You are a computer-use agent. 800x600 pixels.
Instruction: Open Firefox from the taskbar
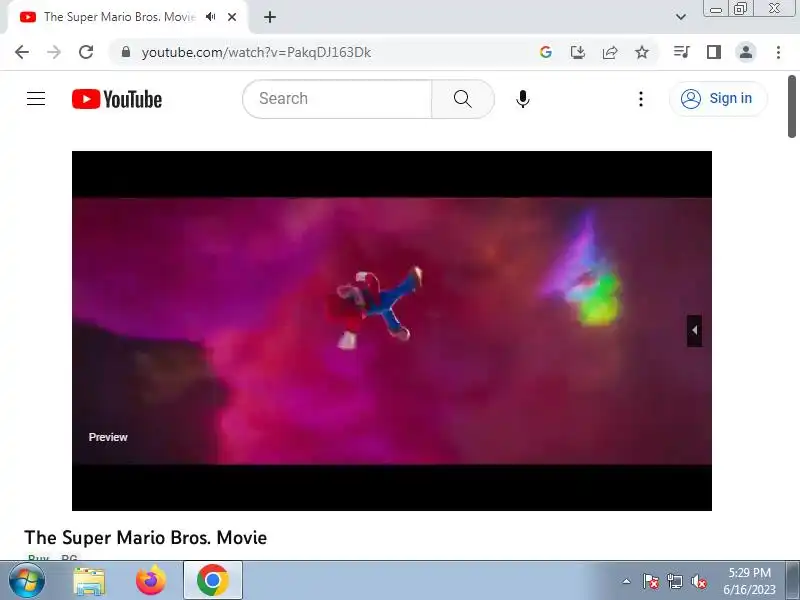151,581
